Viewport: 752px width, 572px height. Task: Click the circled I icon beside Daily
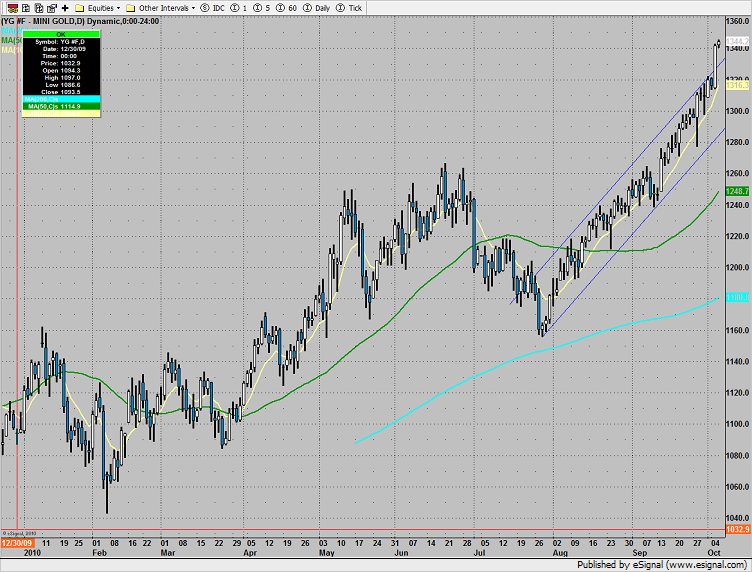tap(307, 8)
